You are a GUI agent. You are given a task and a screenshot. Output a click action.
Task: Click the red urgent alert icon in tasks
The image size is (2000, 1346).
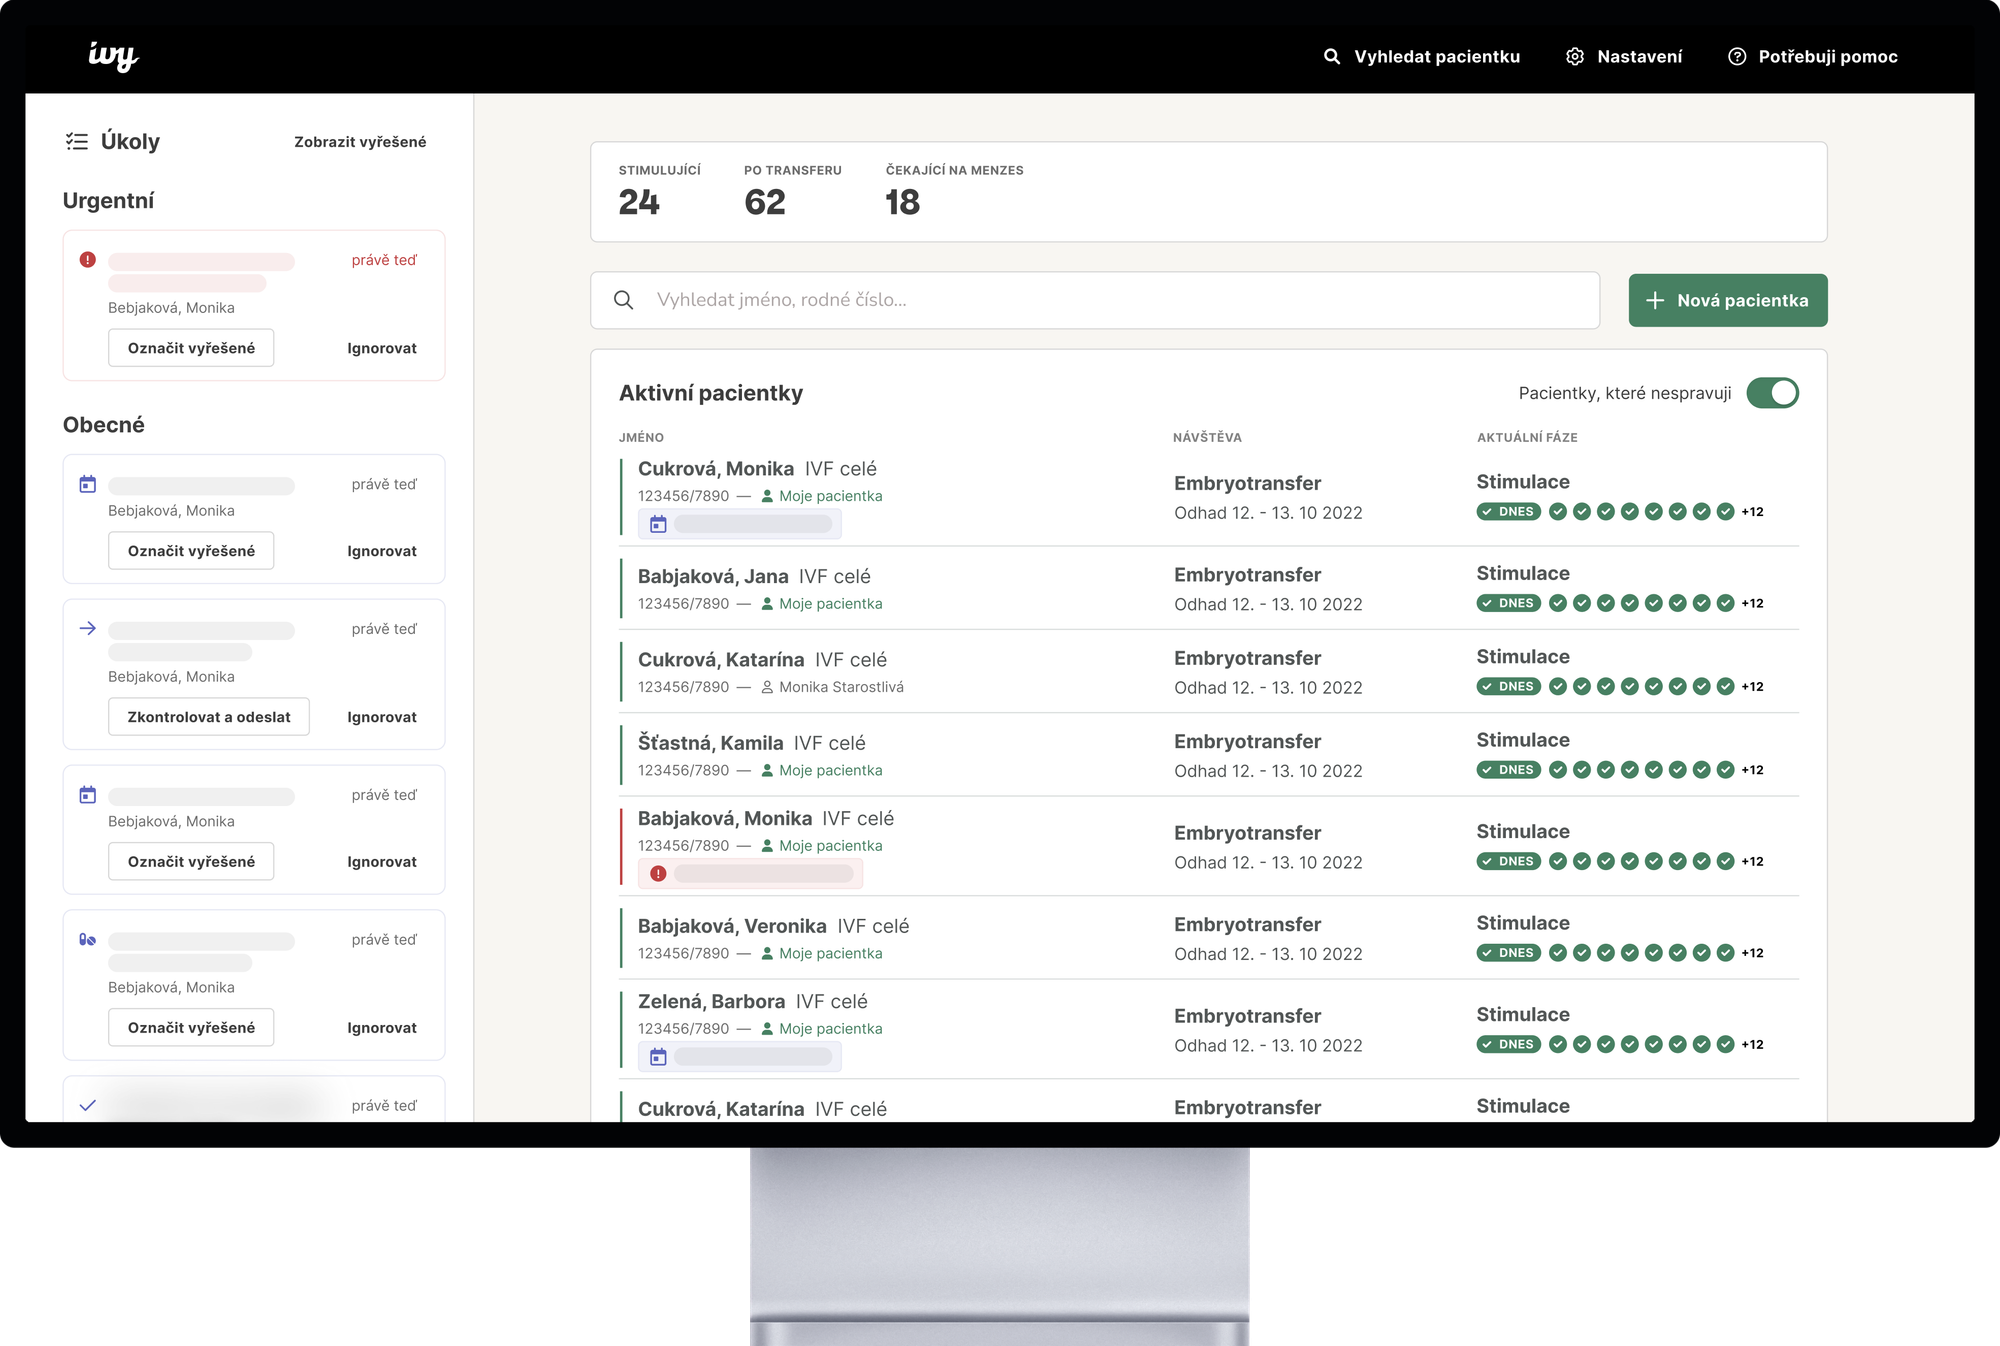pyautogui.click(x=88, y=260)
